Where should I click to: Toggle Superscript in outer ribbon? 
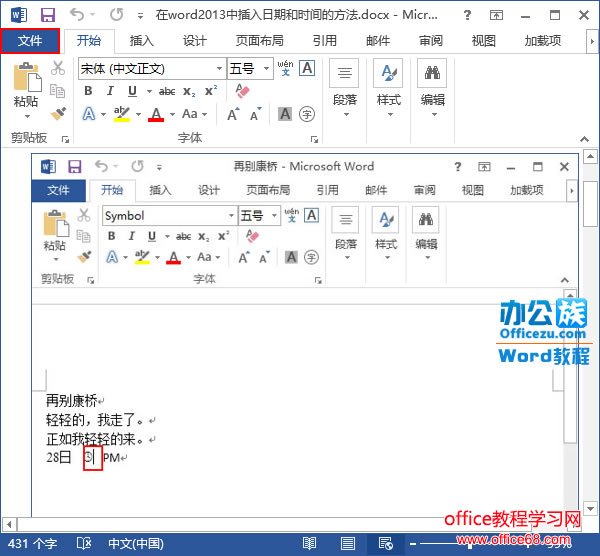211,91
